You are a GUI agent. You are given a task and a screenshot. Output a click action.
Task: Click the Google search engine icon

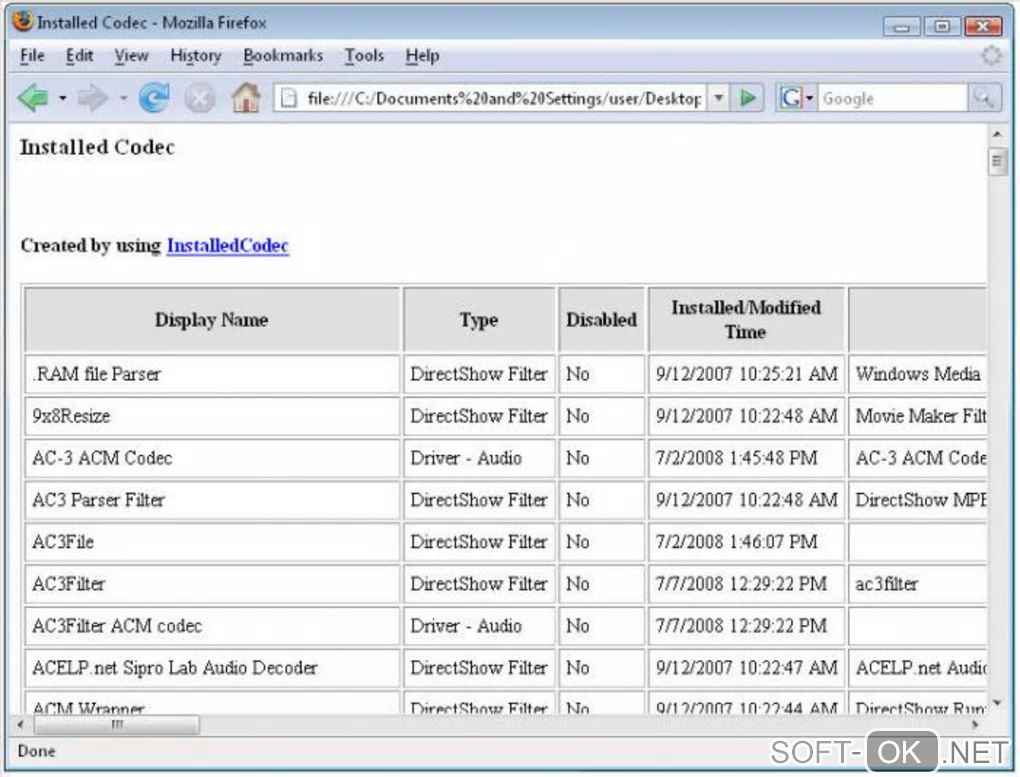790,98
